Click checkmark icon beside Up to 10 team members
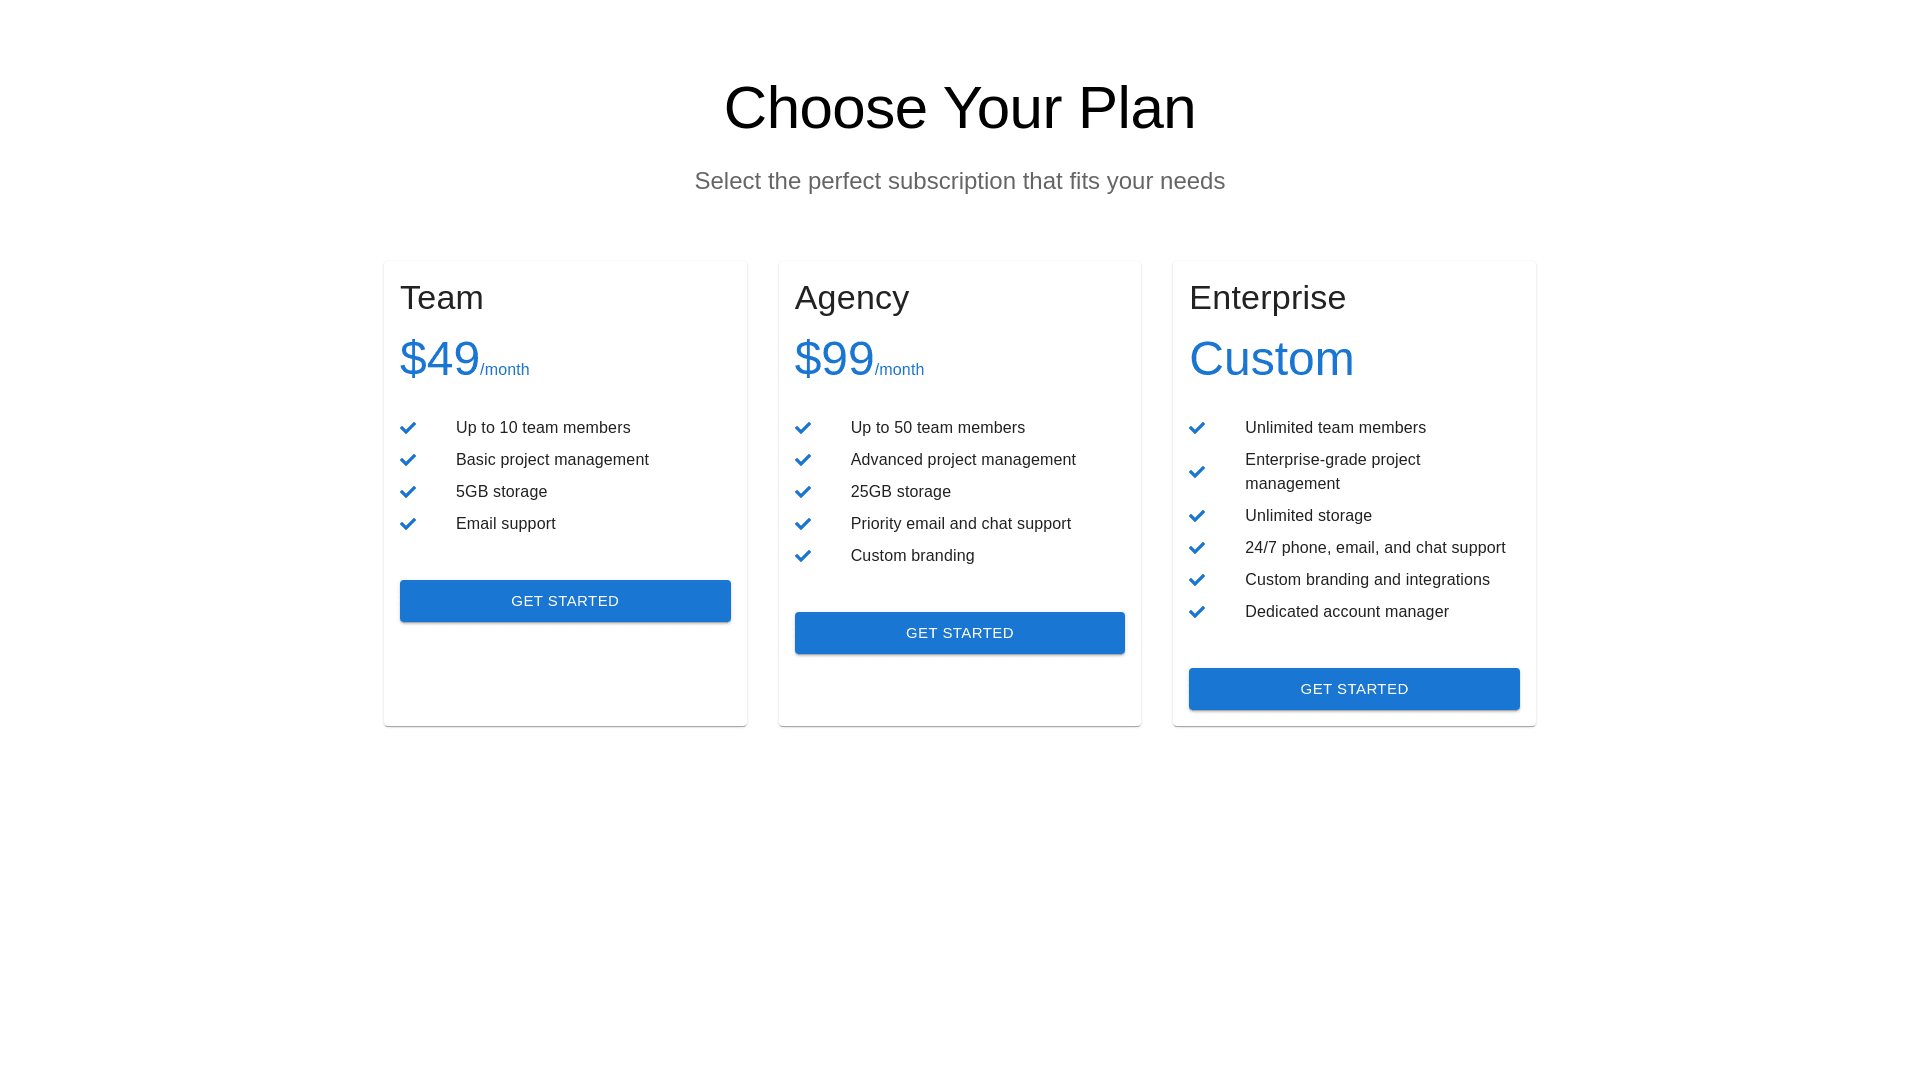Image resolution: width=1920 pixels, height=1080 pixels. [x=408, y=428]
